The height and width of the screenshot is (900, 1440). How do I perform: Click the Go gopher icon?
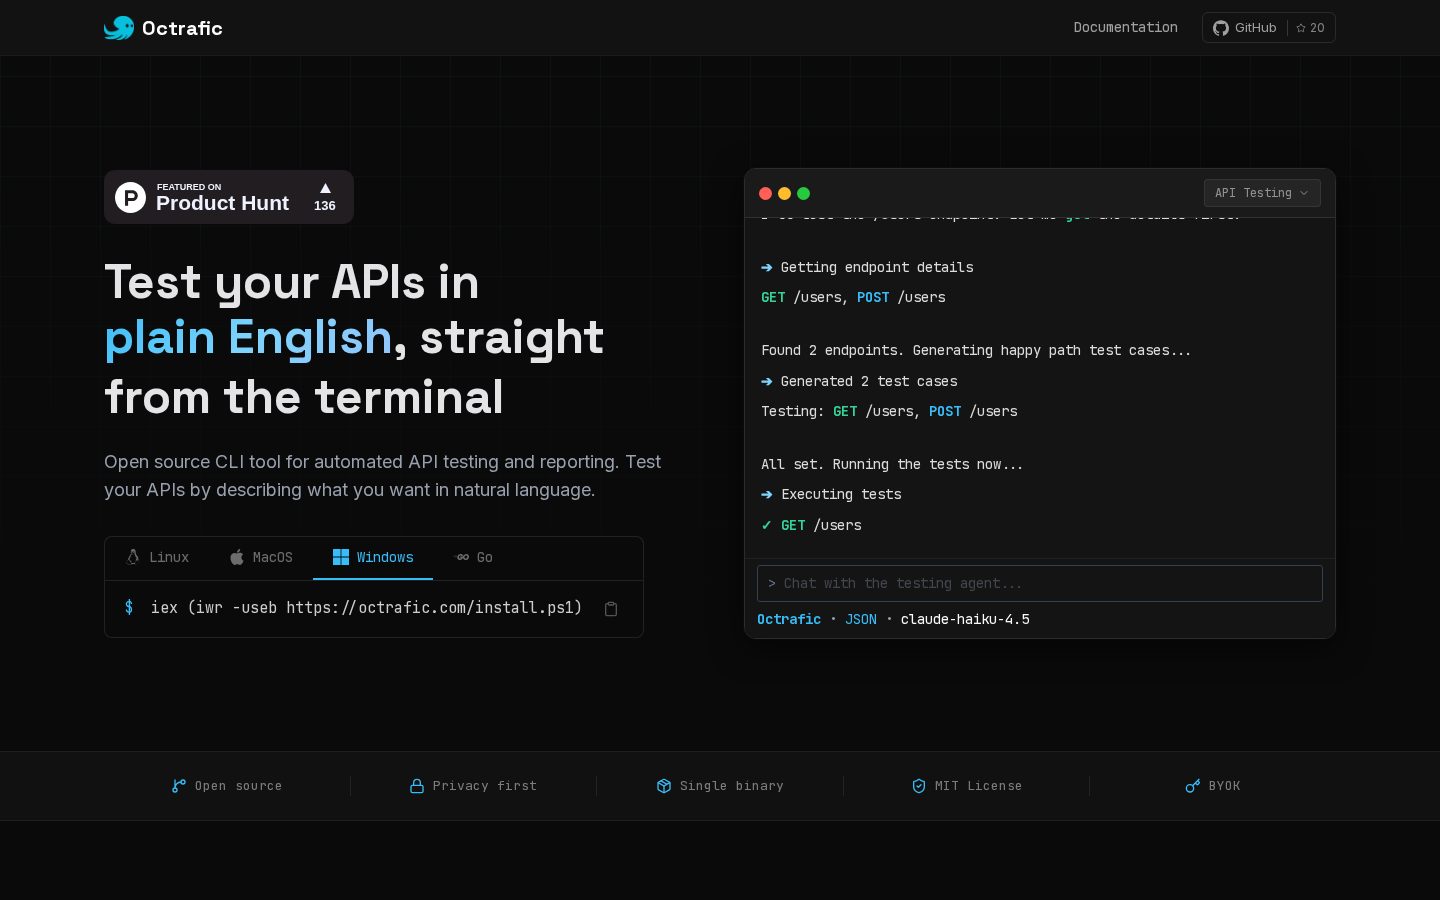pos(462,557)
